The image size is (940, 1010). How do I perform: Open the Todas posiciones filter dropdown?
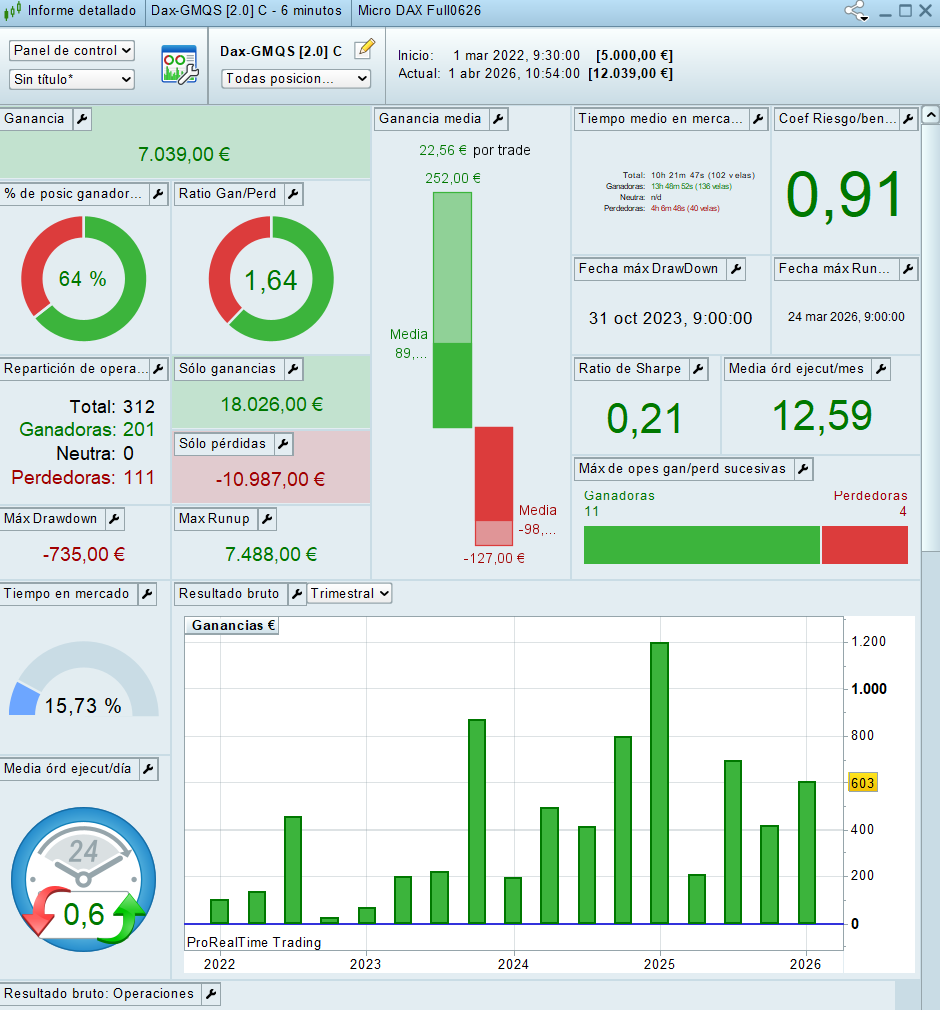pos(295,78)
